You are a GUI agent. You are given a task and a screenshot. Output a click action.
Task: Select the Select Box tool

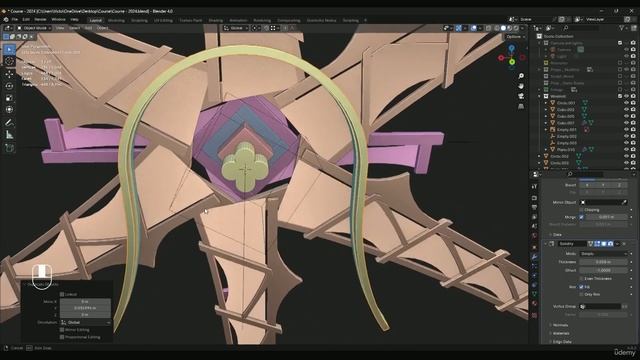[9, 49]
